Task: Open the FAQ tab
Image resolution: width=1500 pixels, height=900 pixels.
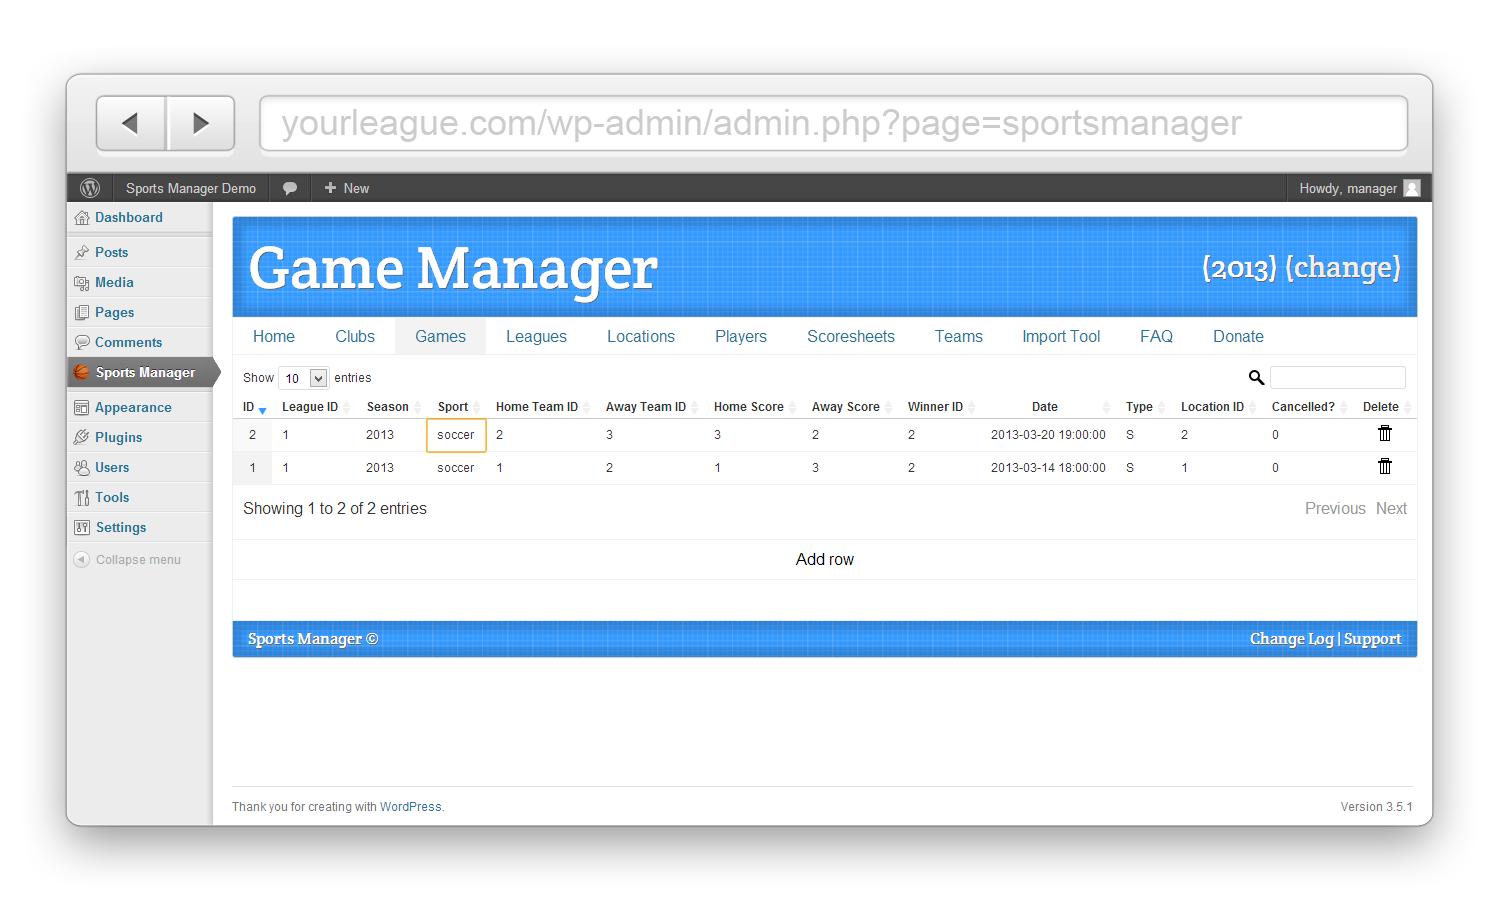Action: click(1156, 337)
